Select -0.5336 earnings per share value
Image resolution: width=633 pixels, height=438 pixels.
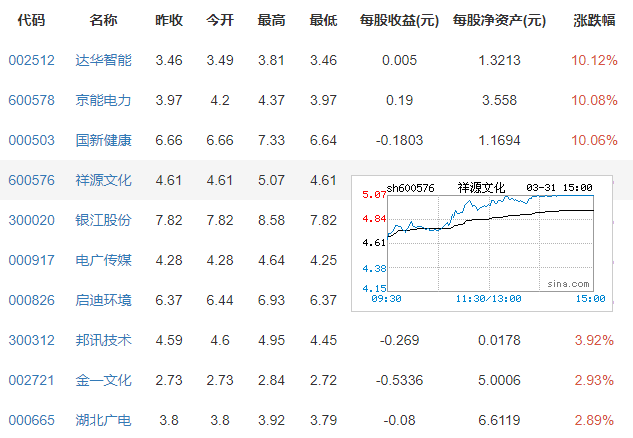(x=399, y=380)
